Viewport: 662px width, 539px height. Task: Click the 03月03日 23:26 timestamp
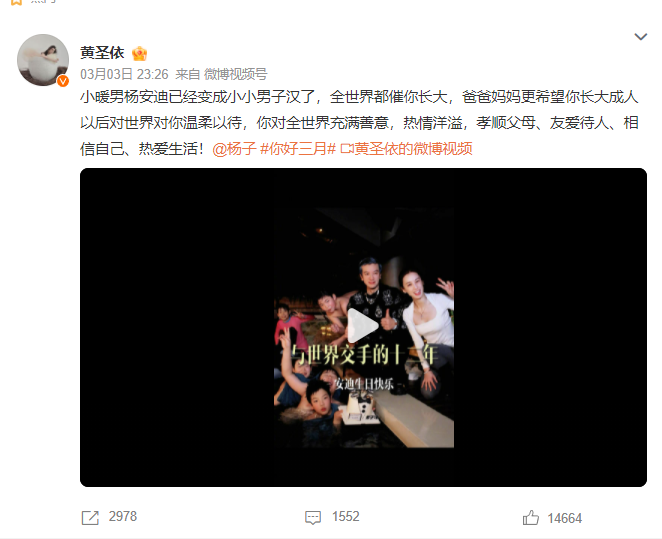[x=125, y=74]
